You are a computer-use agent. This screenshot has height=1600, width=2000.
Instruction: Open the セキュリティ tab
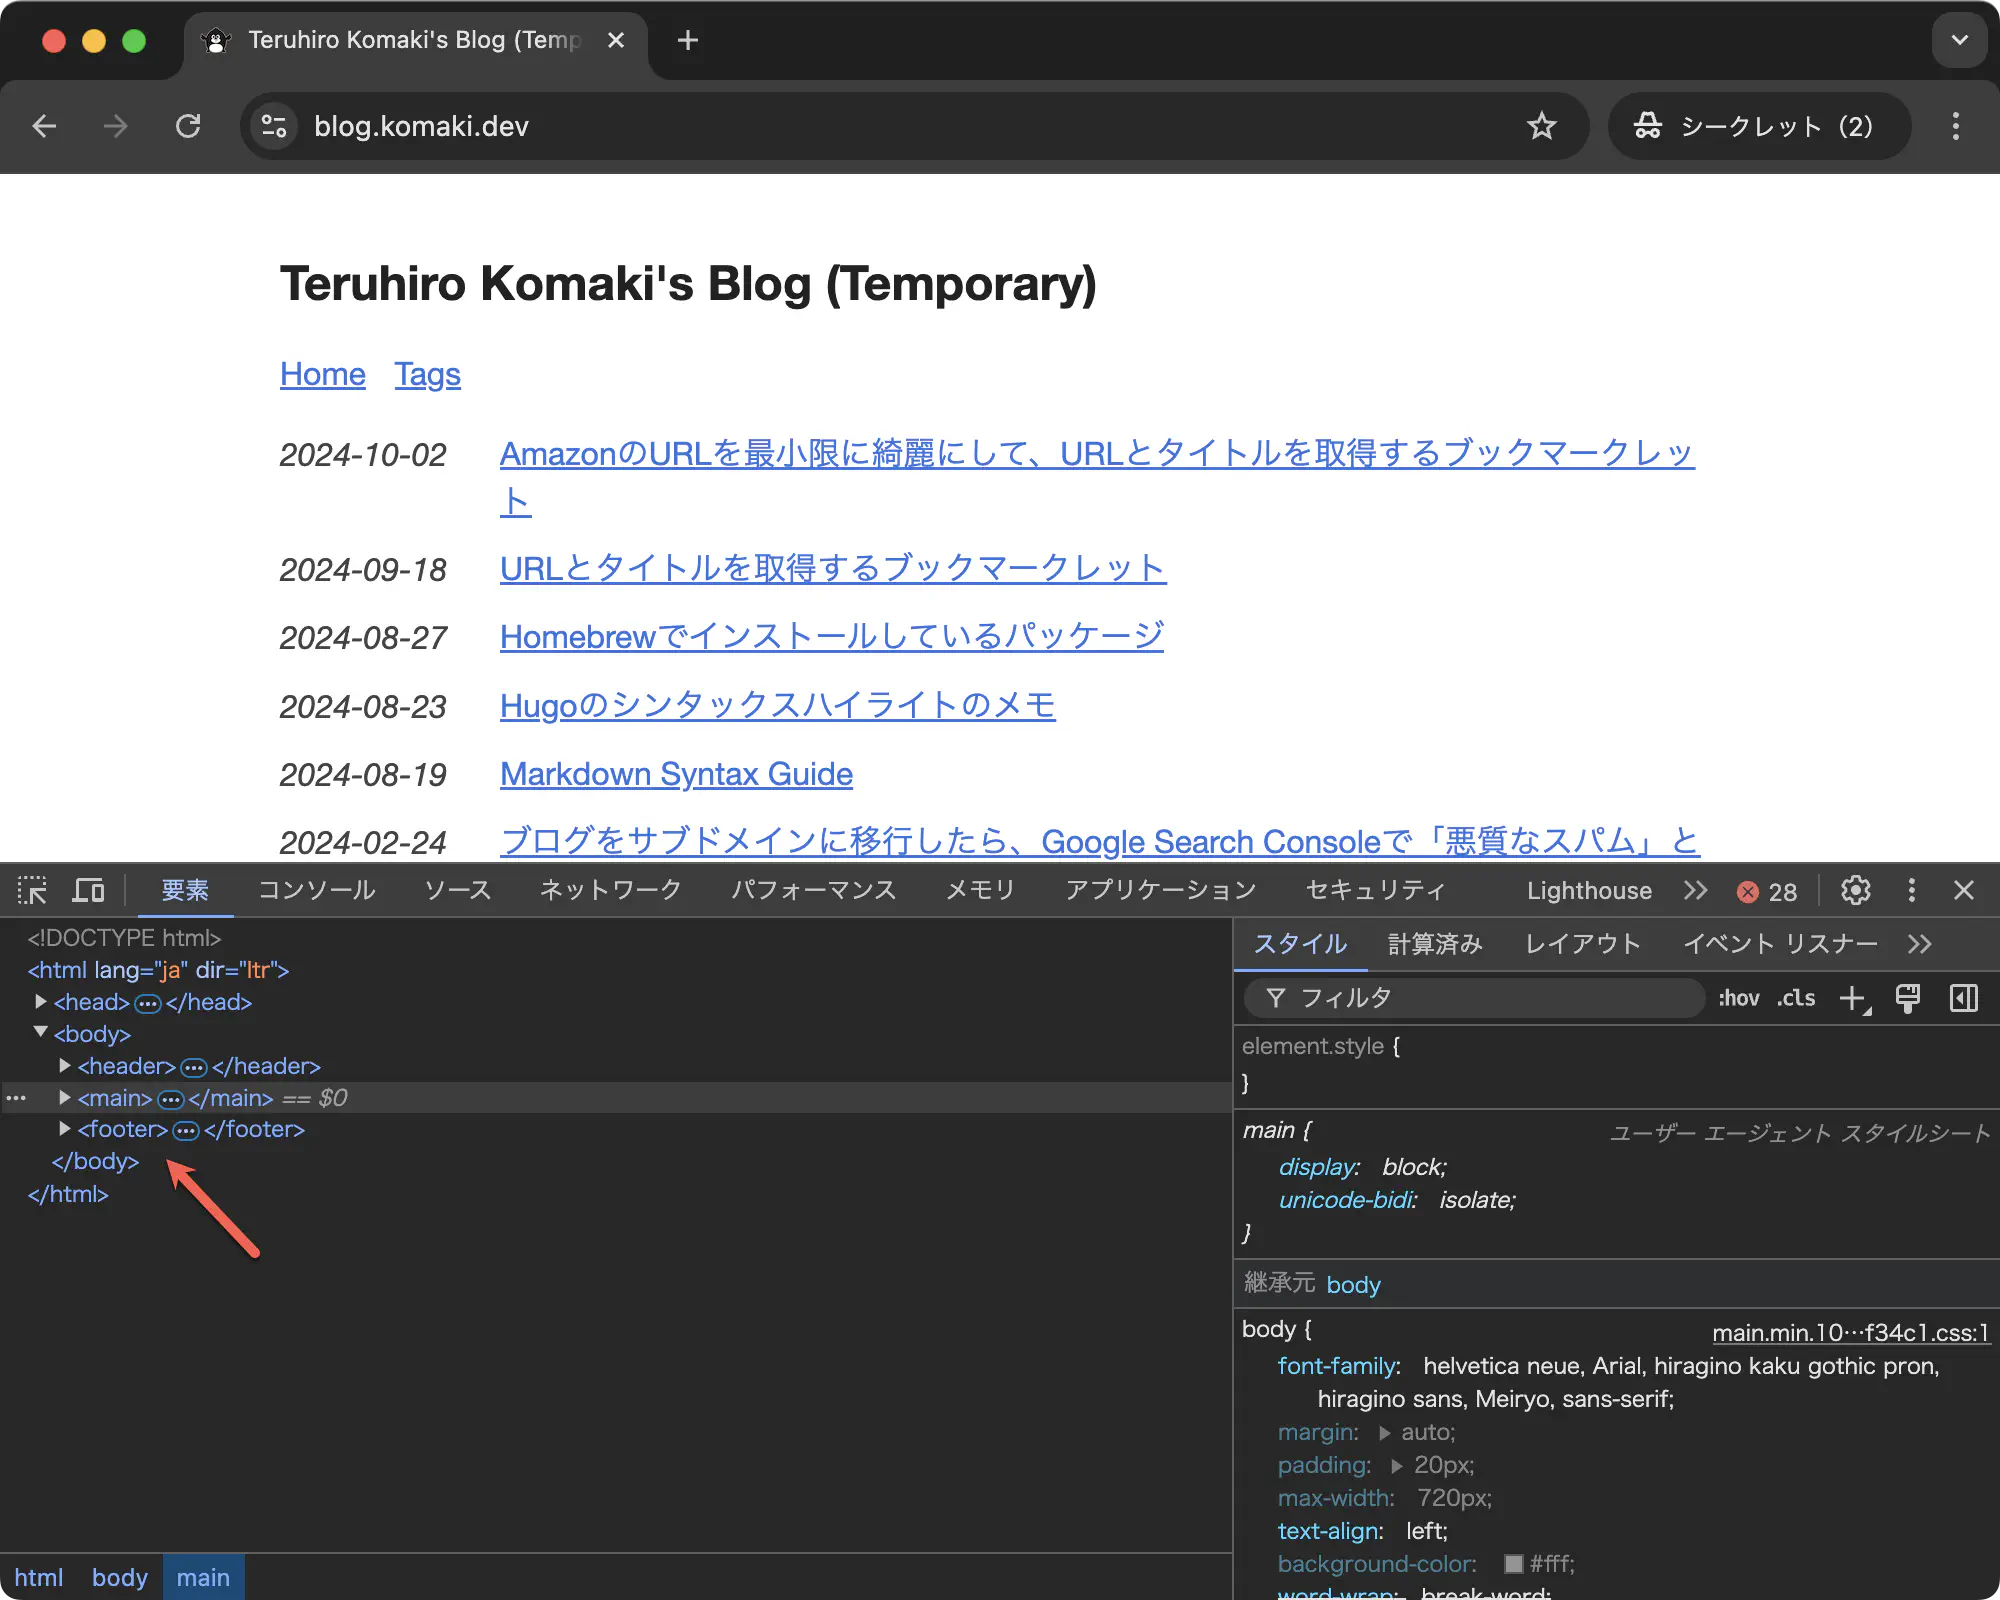1376,890
